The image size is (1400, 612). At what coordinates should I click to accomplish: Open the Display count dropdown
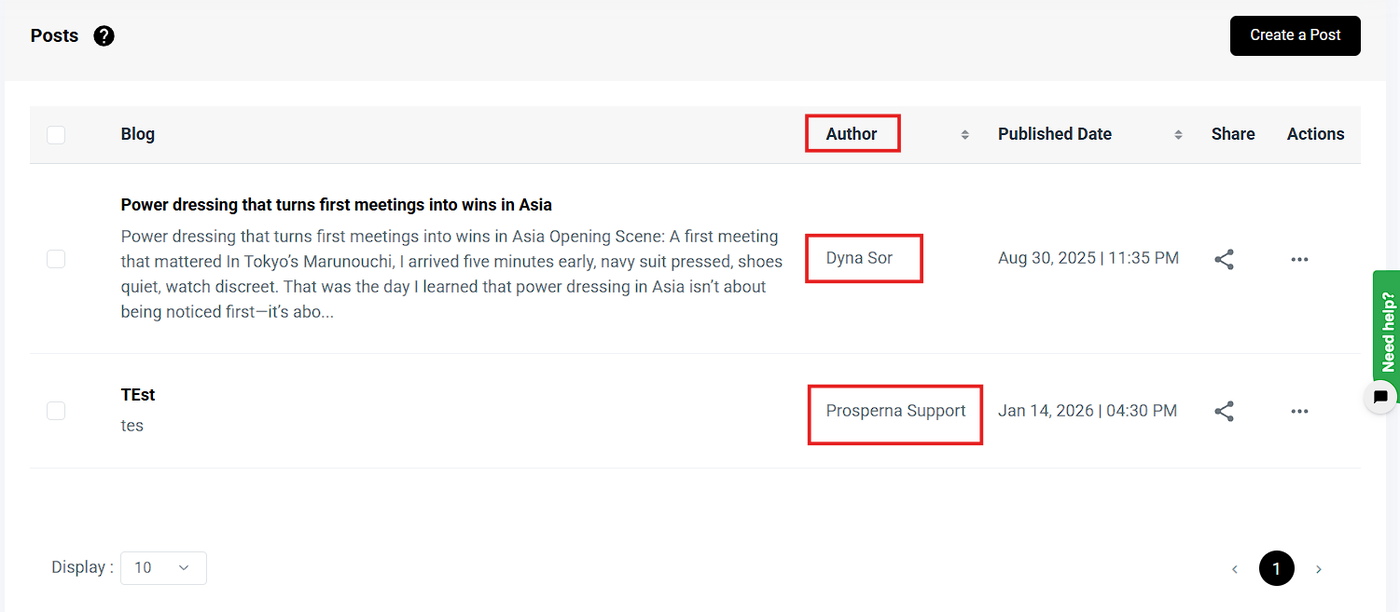point(163,568)
